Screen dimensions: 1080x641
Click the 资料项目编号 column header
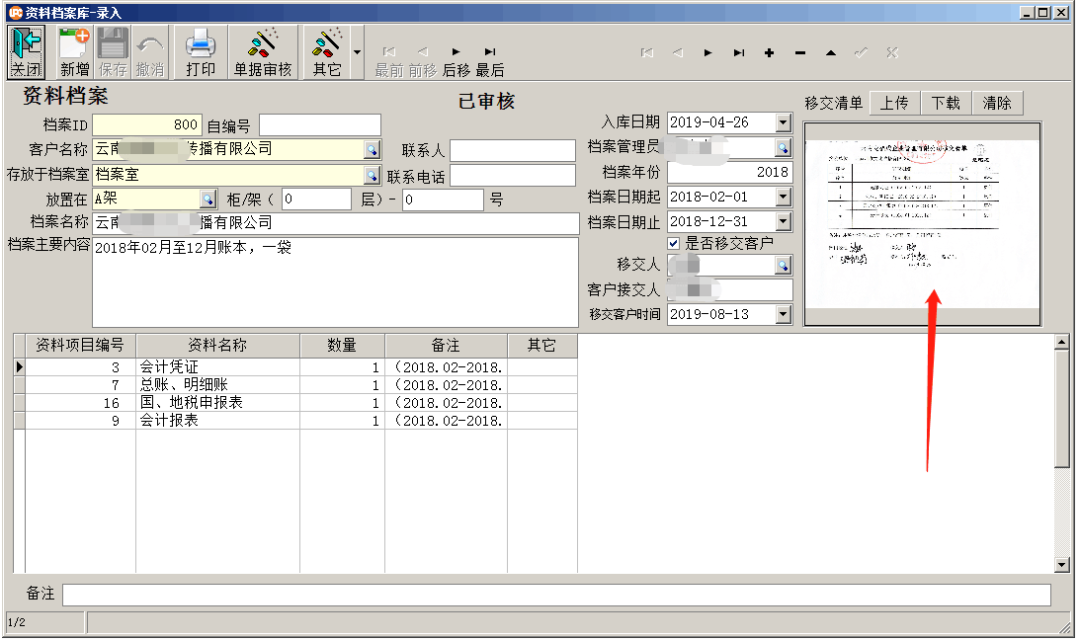80,346
